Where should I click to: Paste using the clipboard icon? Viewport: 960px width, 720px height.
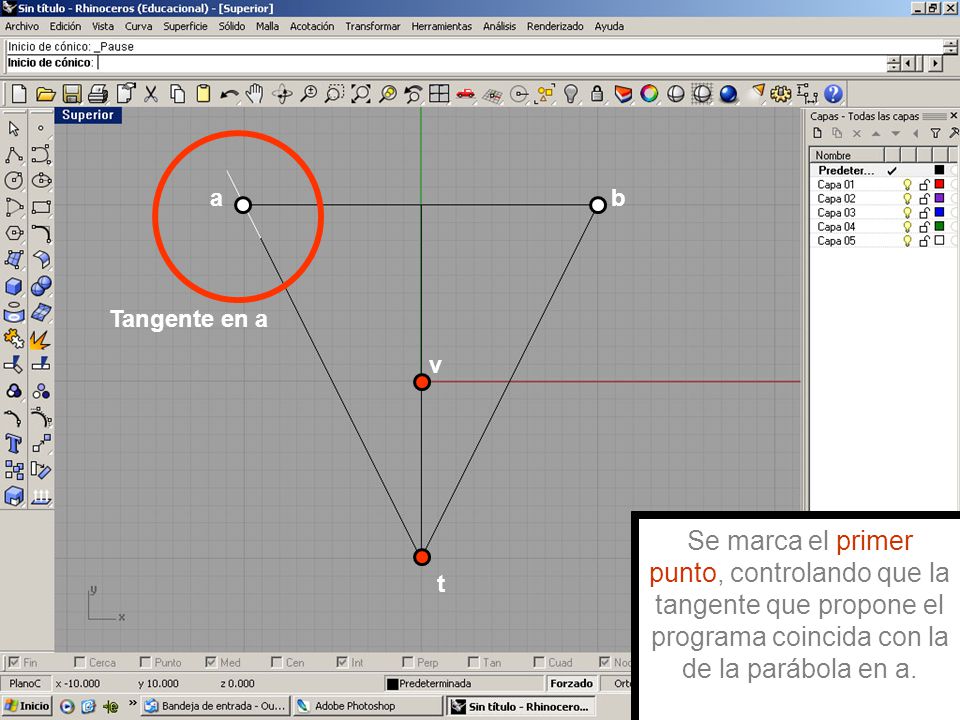(x=203, y=94)
